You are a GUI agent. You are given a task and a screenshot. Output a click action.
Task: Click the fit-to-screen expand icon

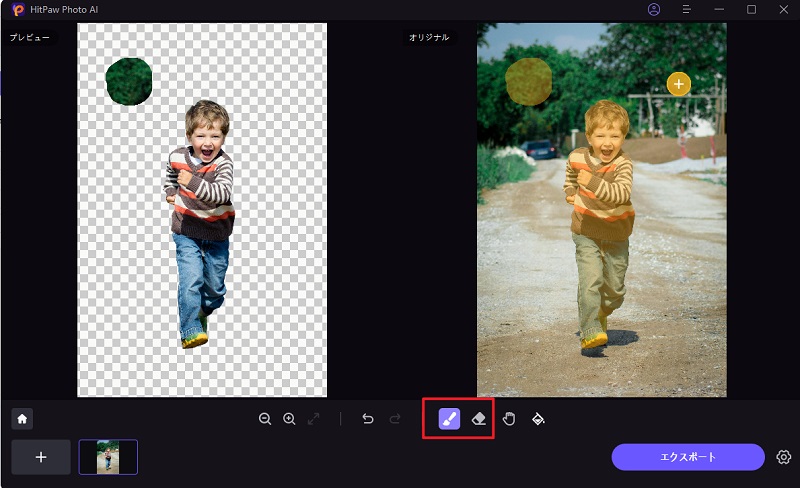coord(314,419)
